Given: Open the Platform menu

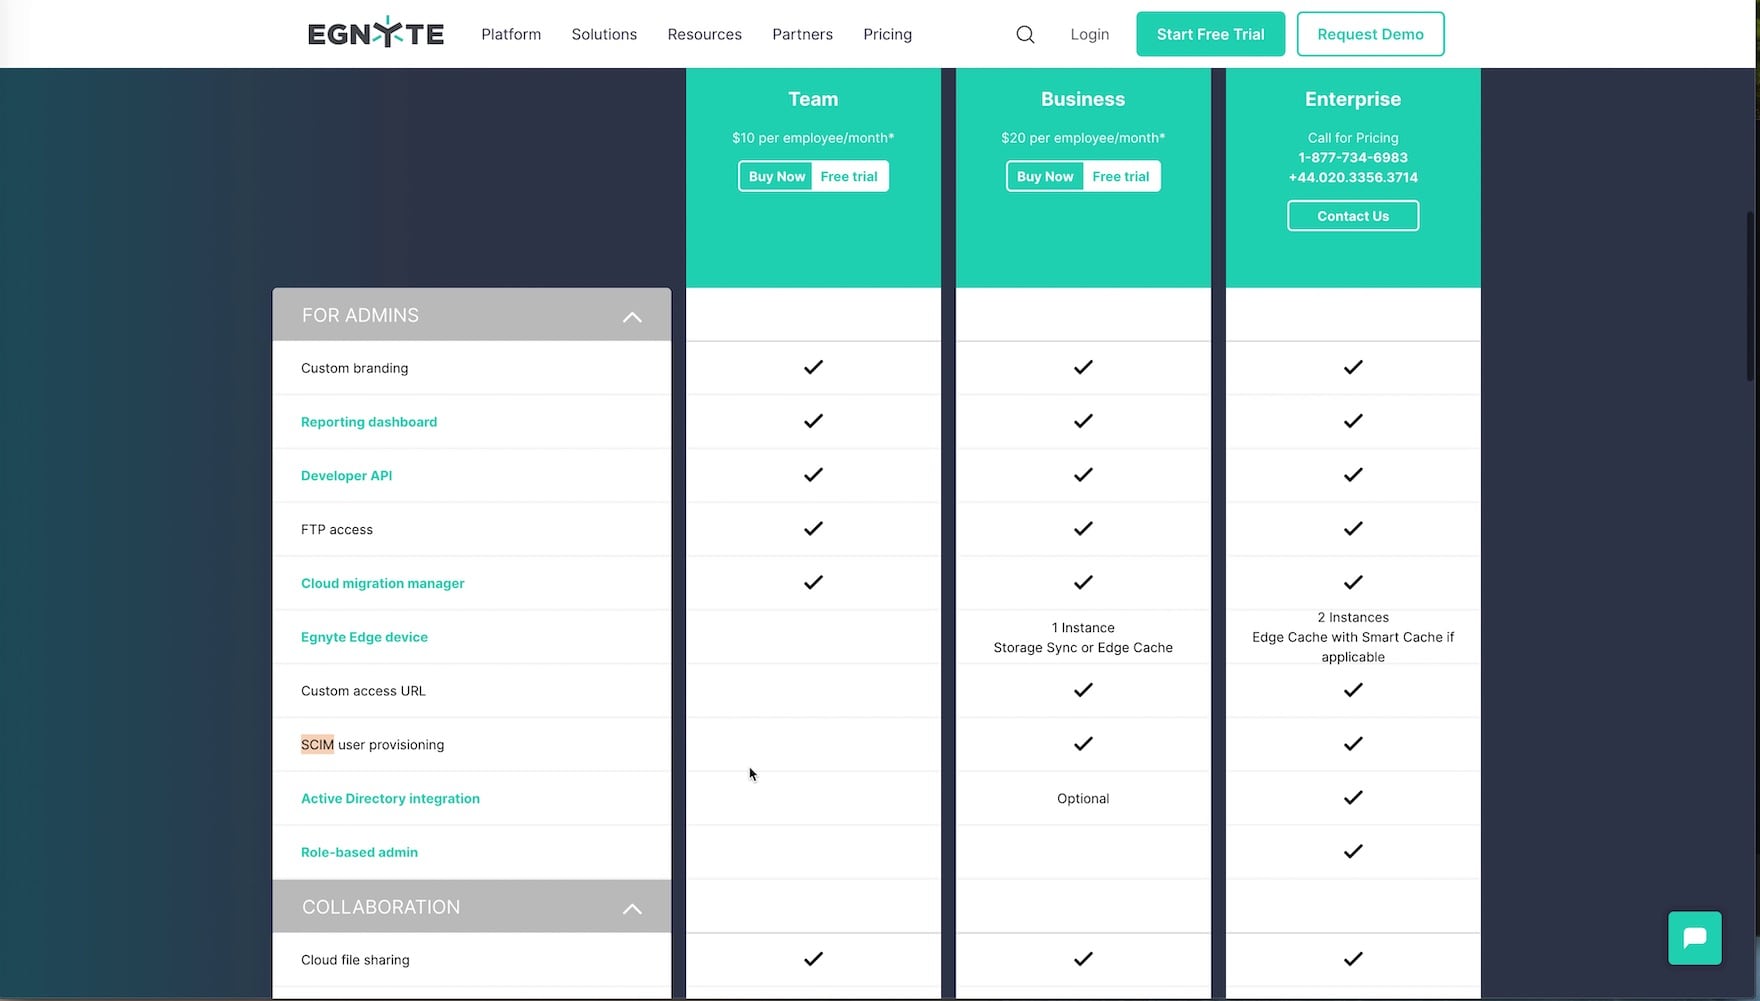Looking at the screenshot, I should pos(511,34).
